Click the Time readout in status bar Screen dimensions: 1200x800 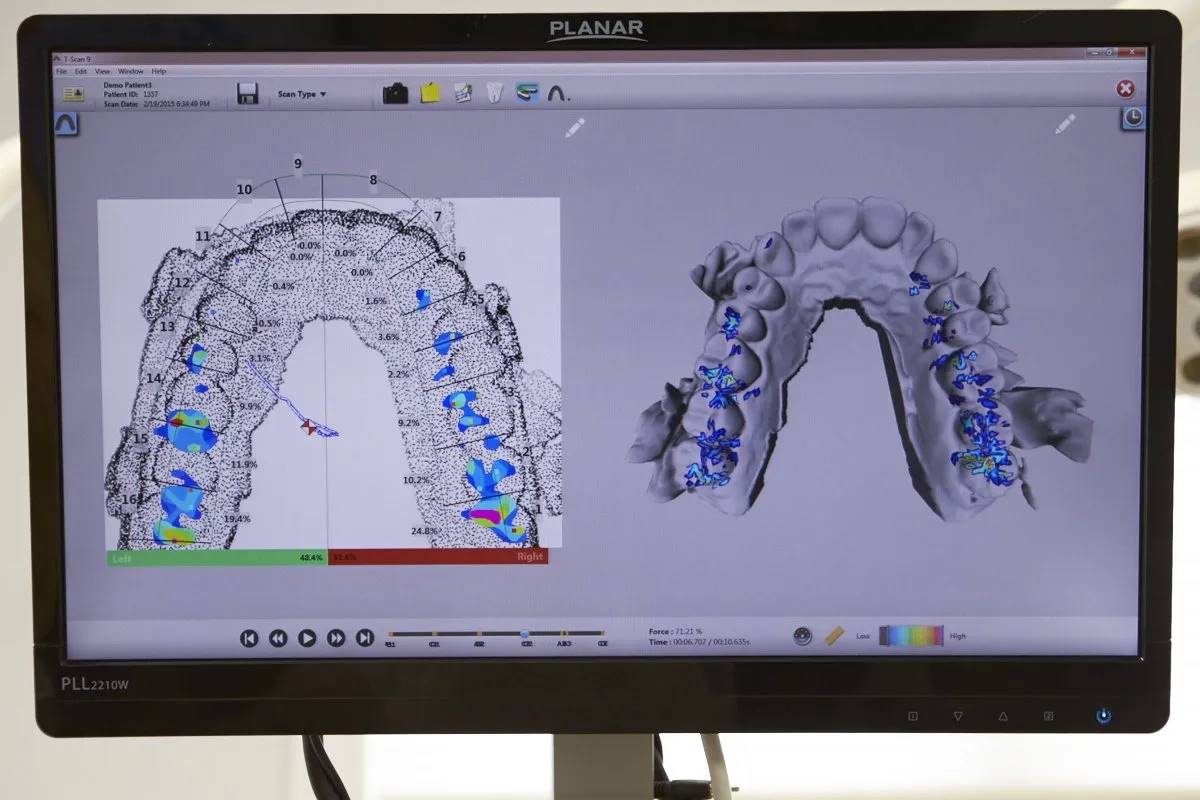[699, 642]
